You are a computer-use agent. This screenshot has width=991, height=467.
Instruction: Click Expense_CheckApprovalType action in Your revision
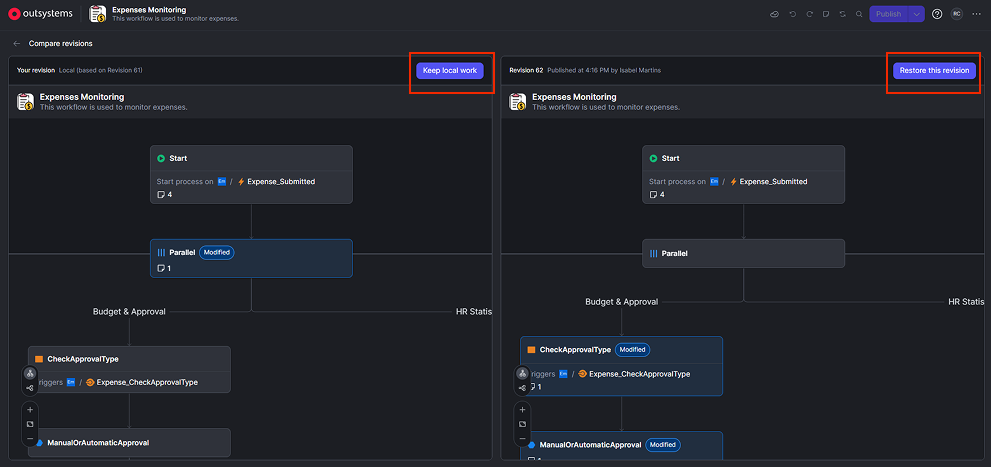(142, 382)
